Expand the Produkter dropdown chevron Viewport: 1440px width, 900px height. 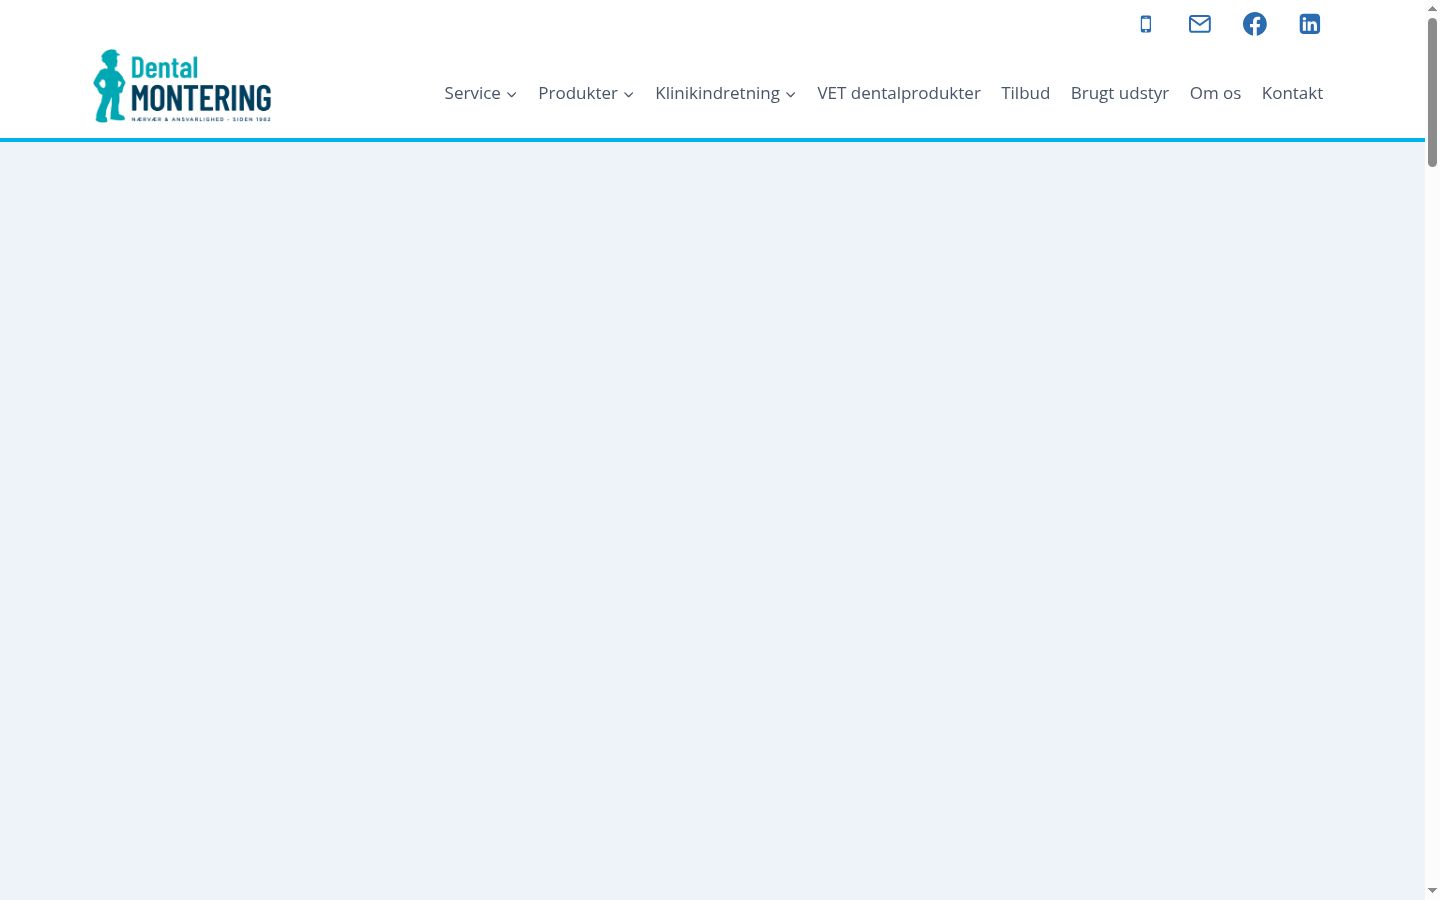628,94
